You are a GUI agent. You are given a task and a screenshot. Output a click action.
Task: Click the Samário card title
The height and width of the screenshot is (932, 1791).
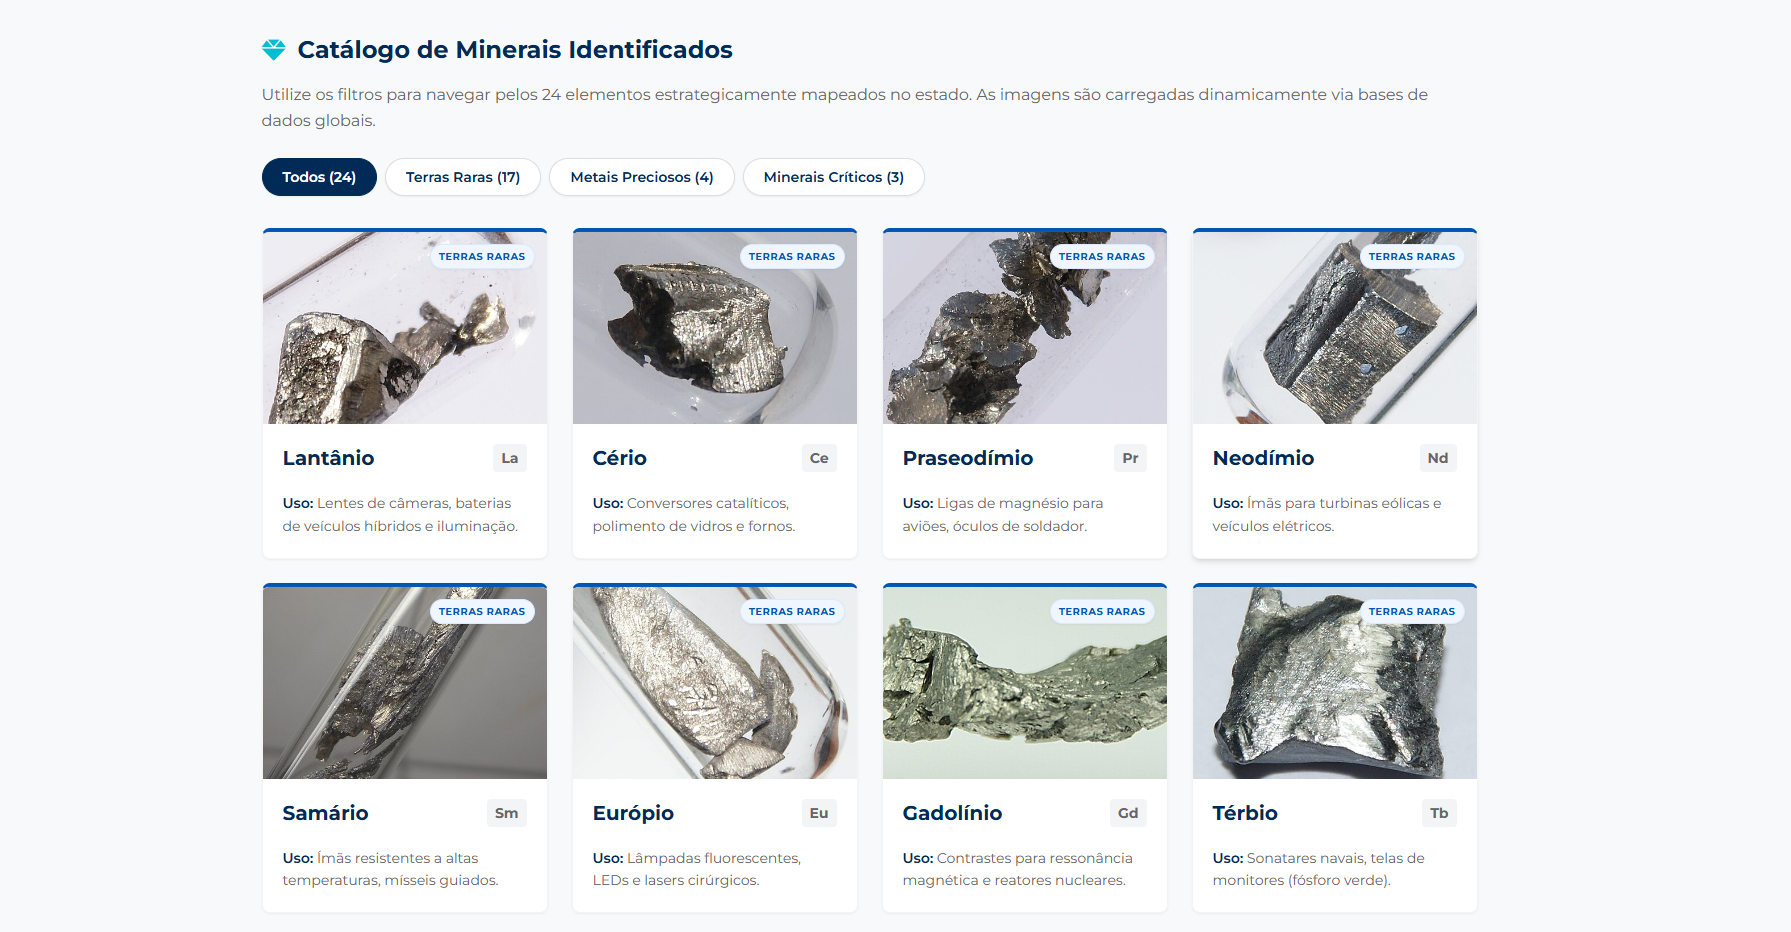coord(325,813)
